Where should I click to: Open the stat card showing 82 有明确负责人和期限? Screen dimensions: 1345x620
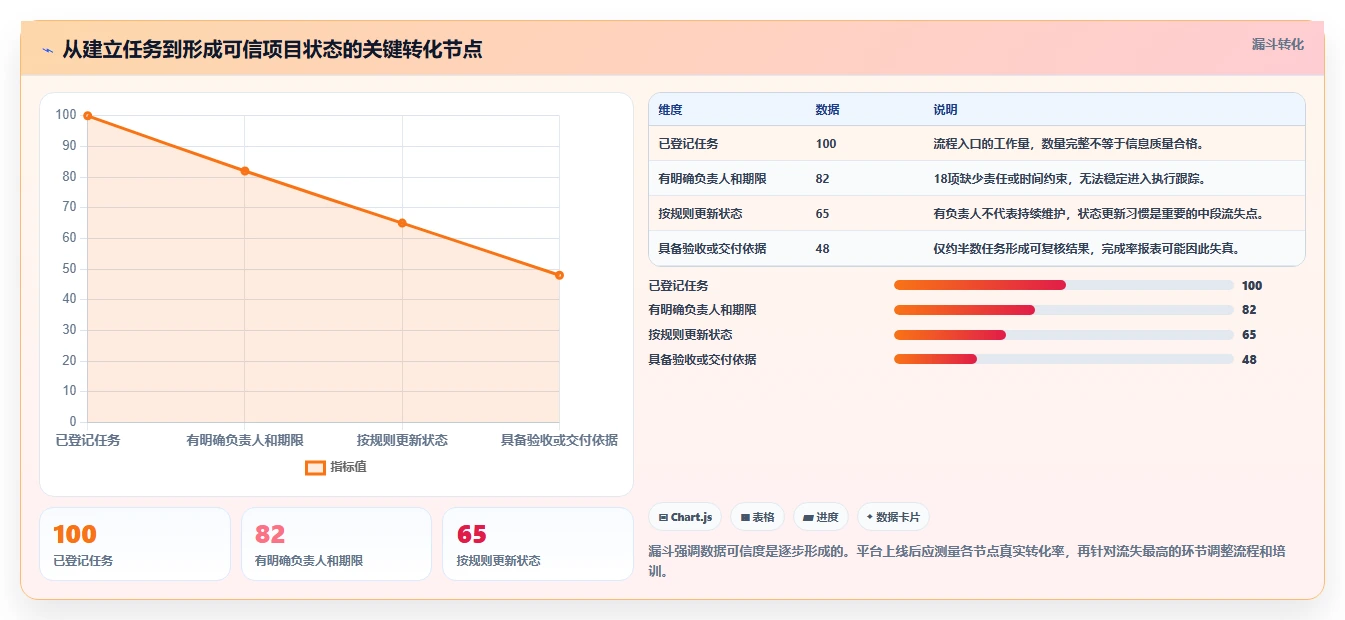[x=336, y=544]
